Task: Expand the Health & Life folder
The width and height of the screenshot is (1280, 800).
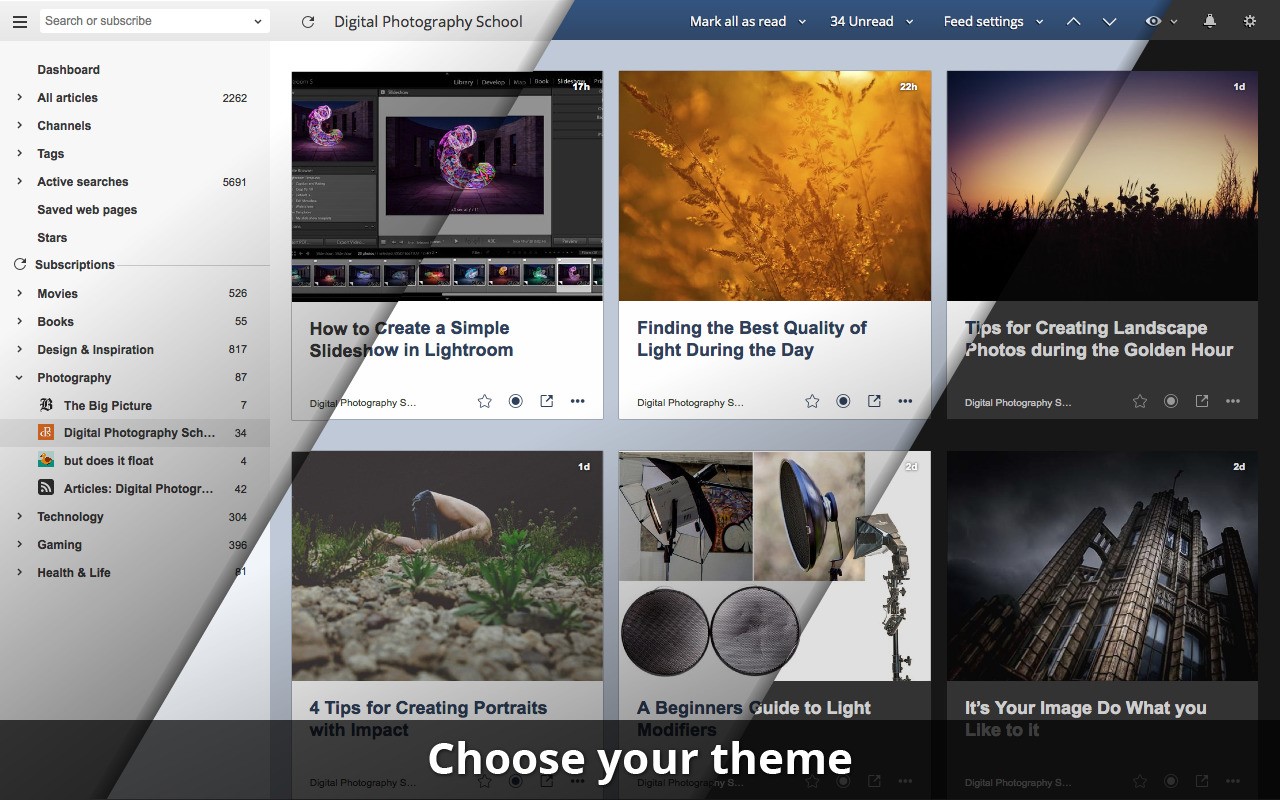Action: 20,572
